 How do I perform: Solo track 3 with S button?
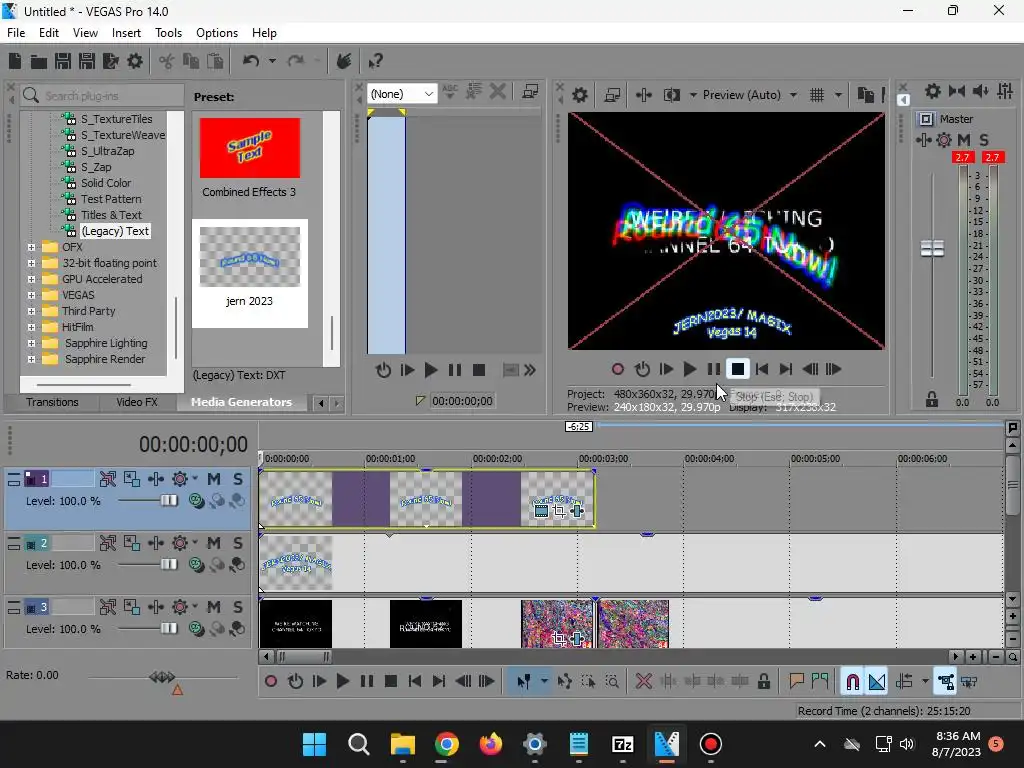click(x=238, y=607)
